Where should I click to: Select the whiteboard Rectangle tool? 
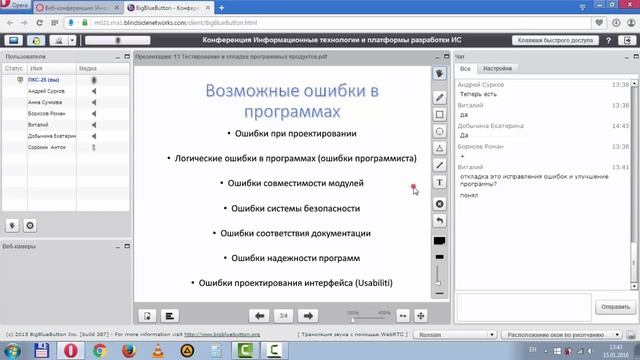pyautogui.click(x=439, y=115)
